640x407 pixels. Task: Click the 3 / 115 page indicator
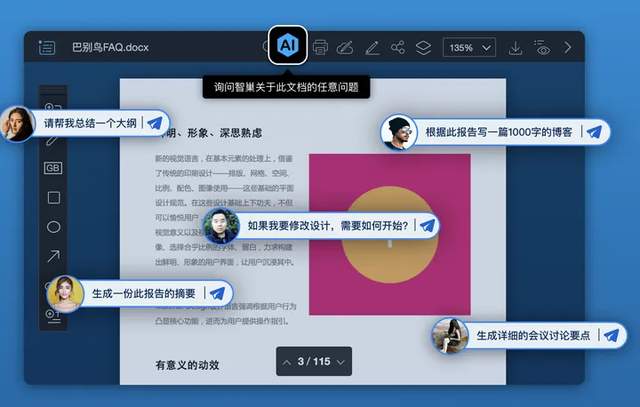click(314, 361)
